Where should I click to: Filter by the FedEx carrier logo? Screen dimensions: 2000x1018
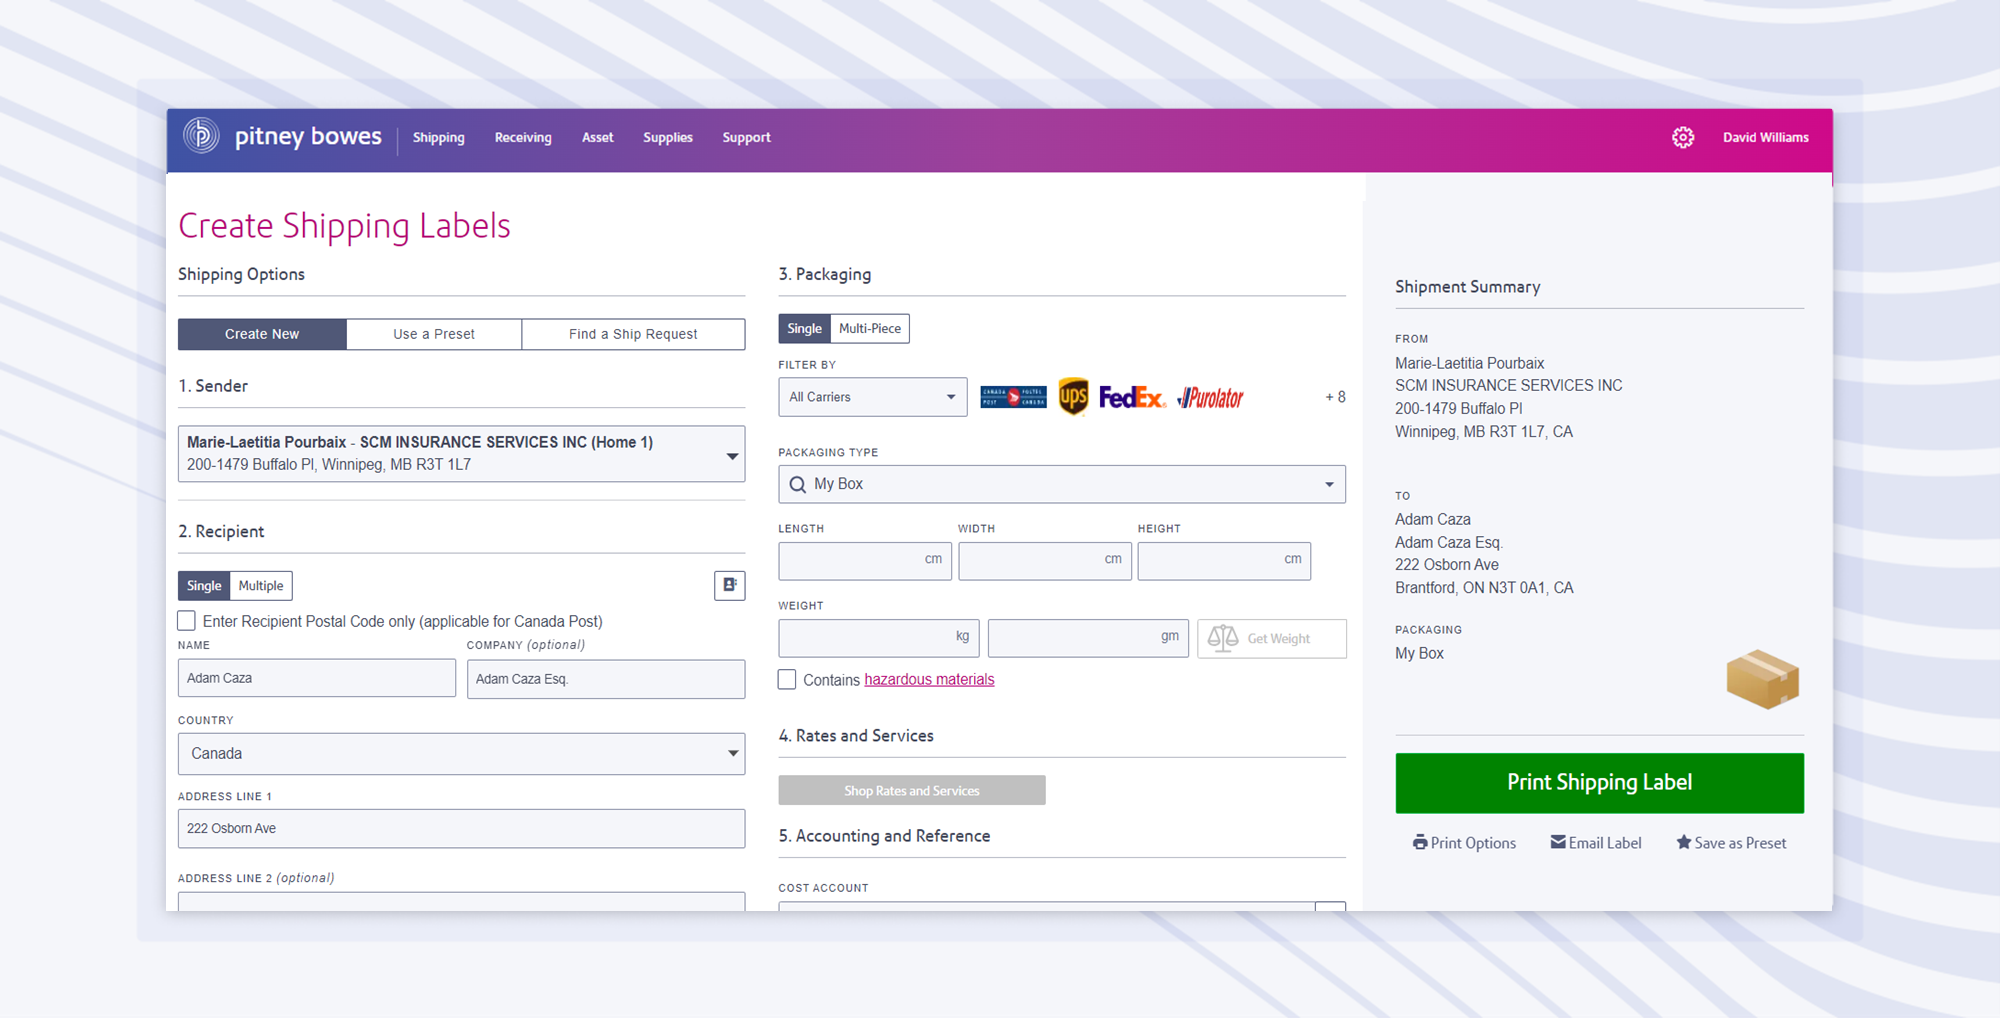[1132, 397]
